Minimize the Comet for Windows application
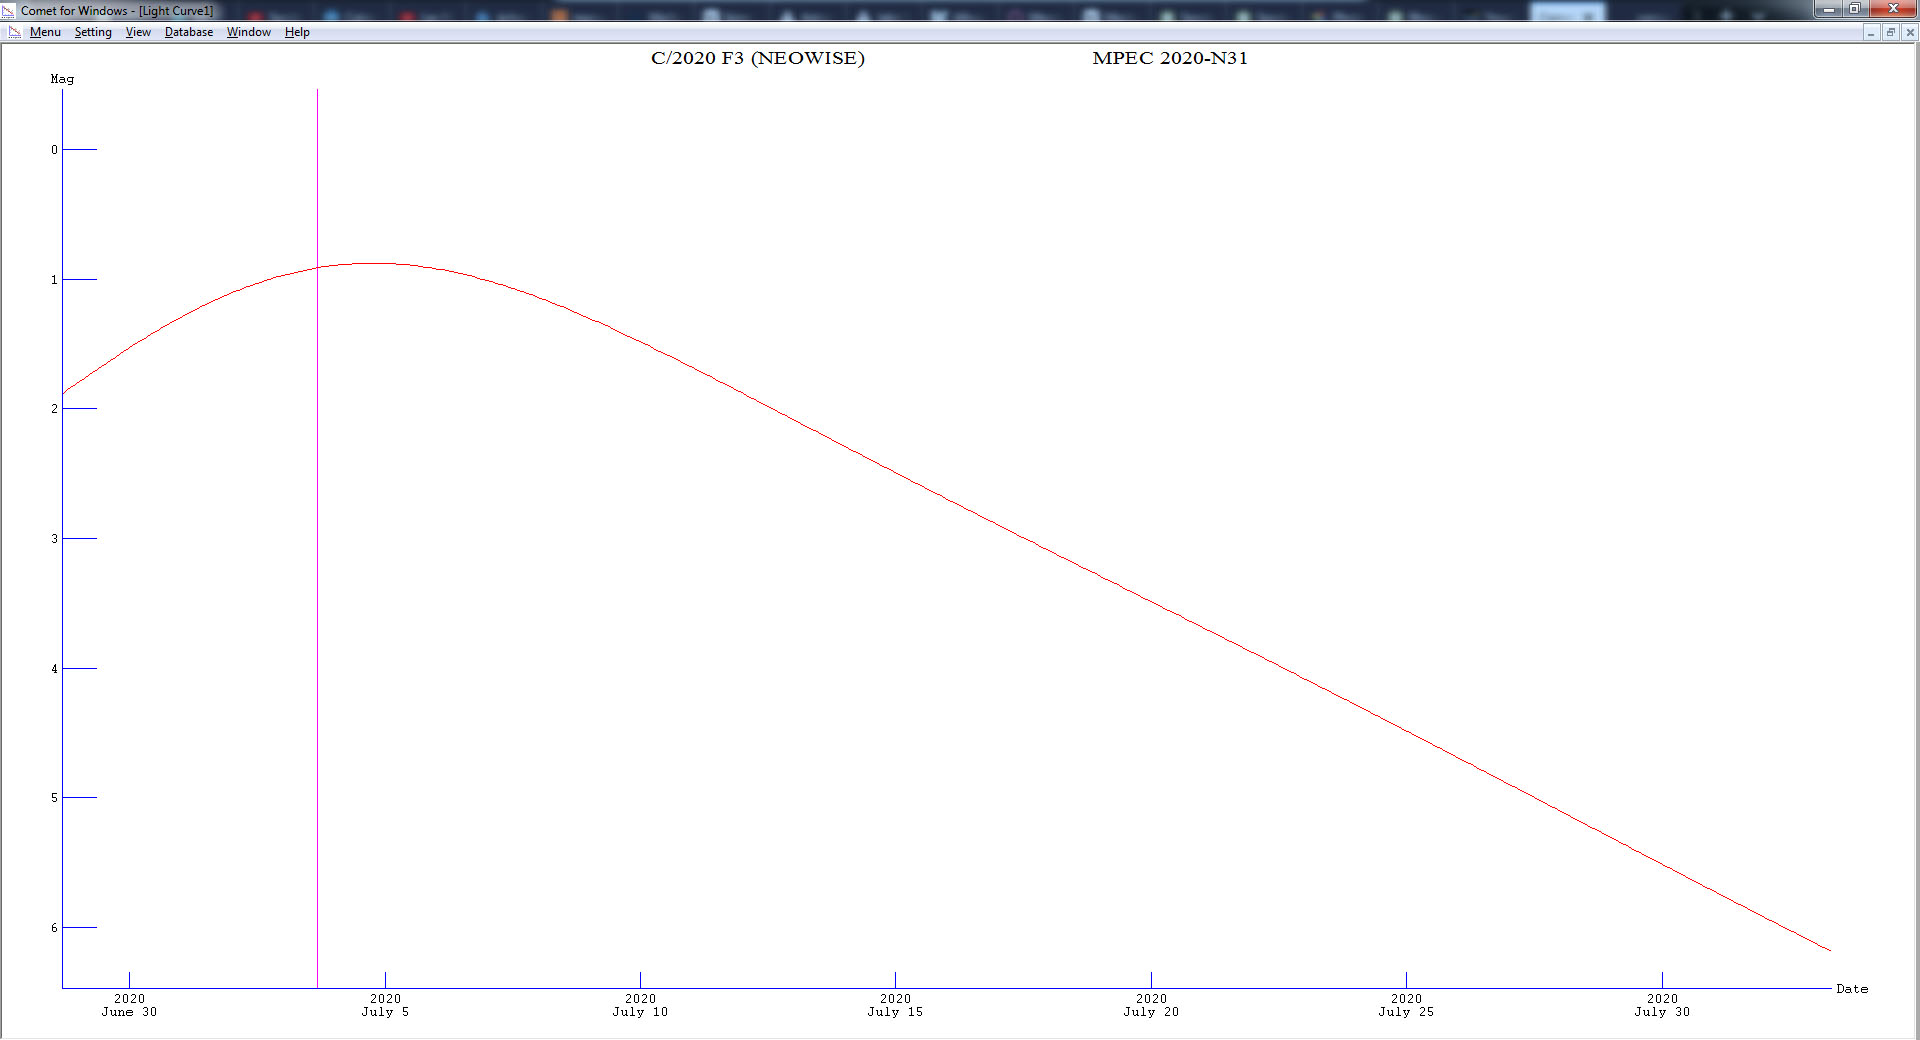Screen dimensions: 1920x1040 click(x=1829, y=9)
